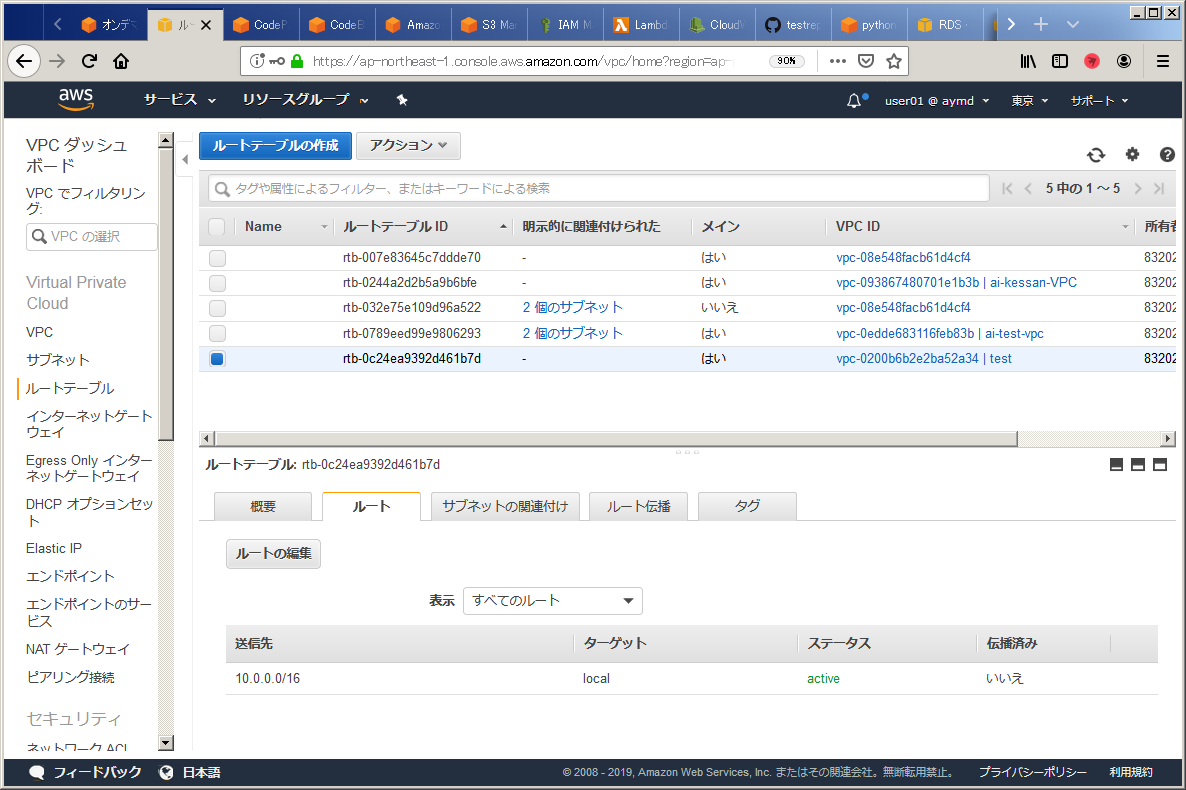Switch to the Lambda browser tab
1186x790 pixels.
(641, 25)
